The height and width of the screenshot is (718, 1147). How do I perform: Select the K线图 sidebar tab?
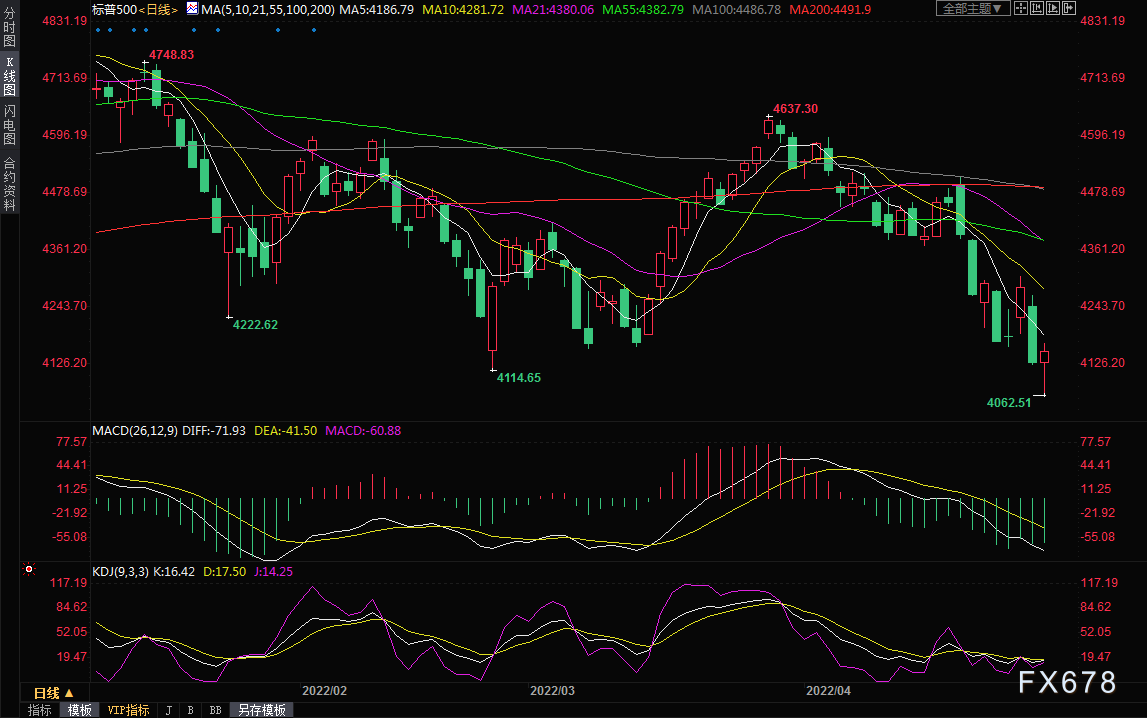(10, 75)
